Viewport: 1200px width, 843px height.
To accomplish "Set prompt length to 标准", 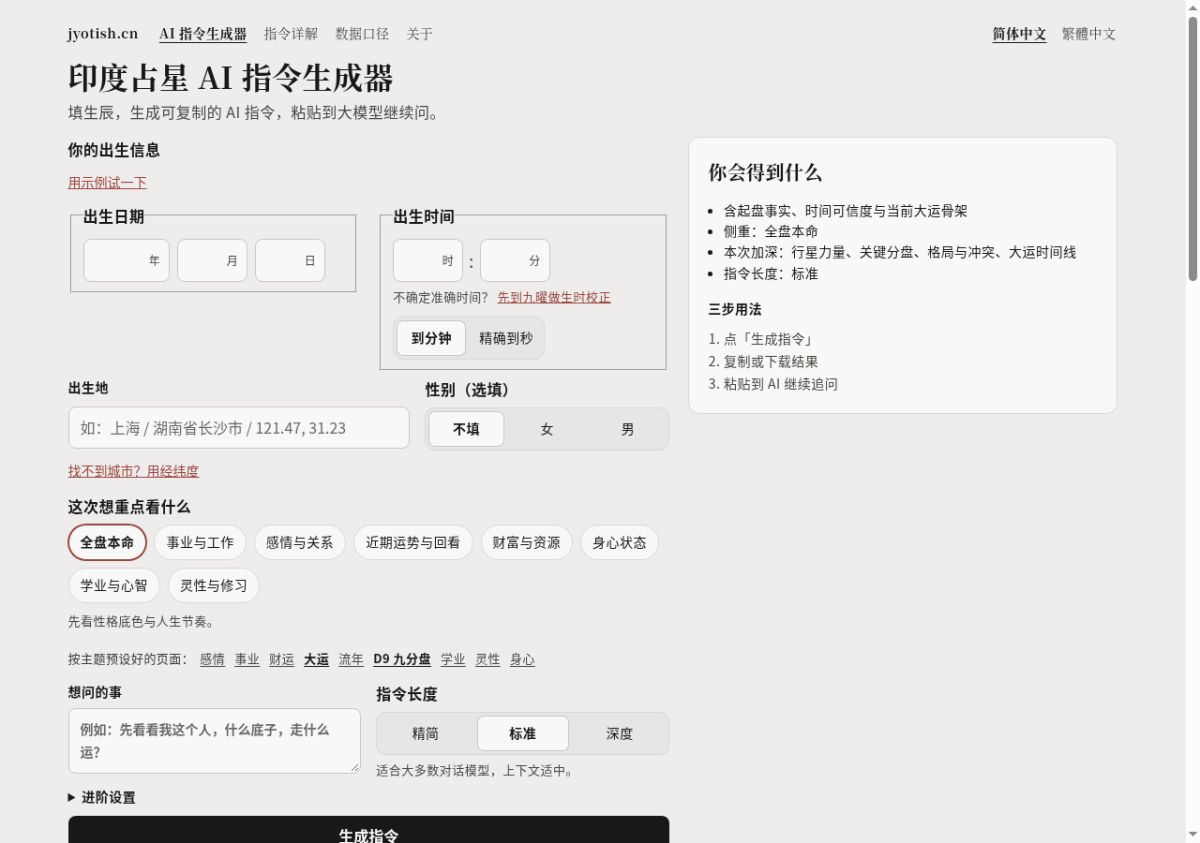I will point(522,733).
